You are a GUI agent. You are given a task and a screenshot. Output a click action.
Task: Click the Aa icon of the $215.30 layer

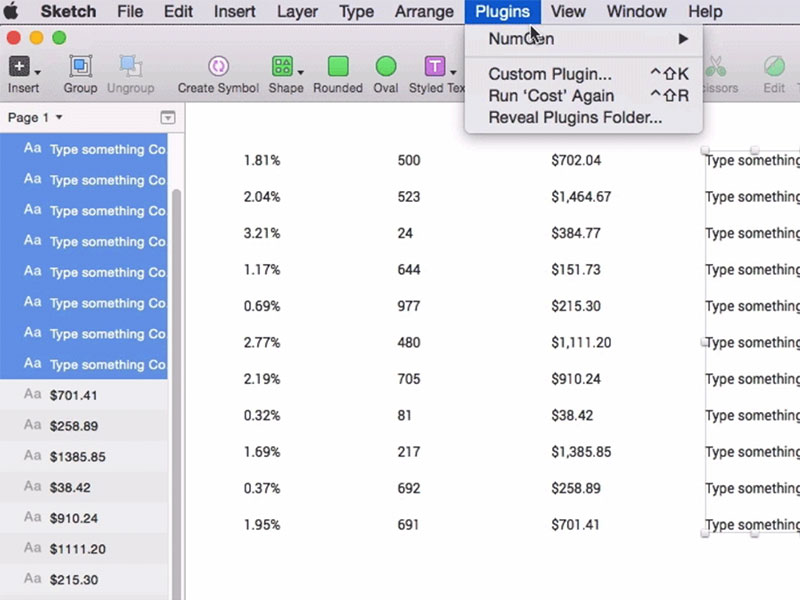(33, 578)
